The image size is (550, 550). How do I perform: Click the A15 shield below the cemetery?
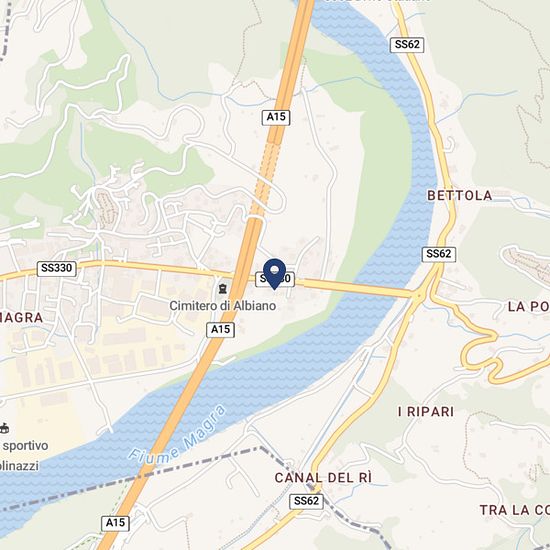(220, 330)
